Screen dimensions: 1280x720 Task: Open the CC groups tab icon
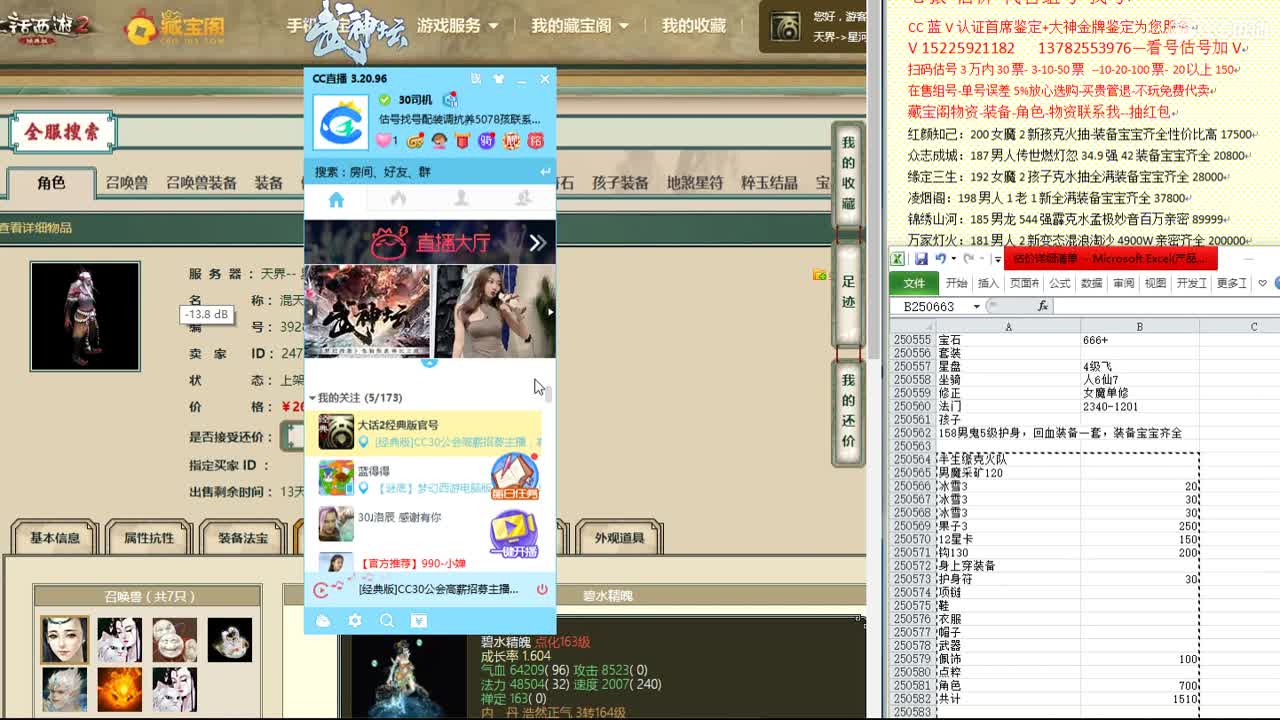coord(523,199)
